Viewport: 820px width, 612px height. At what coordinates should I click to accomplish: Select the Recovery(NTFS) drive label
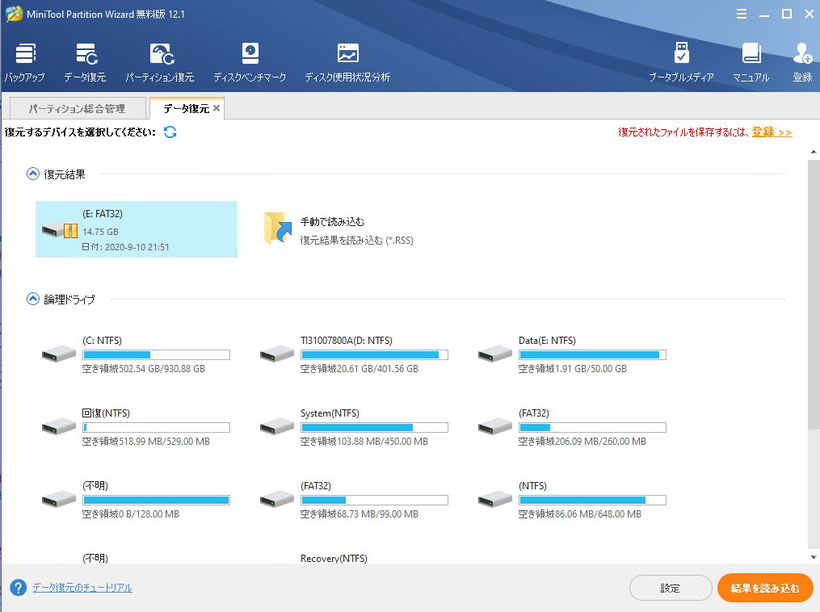point(334,558)
